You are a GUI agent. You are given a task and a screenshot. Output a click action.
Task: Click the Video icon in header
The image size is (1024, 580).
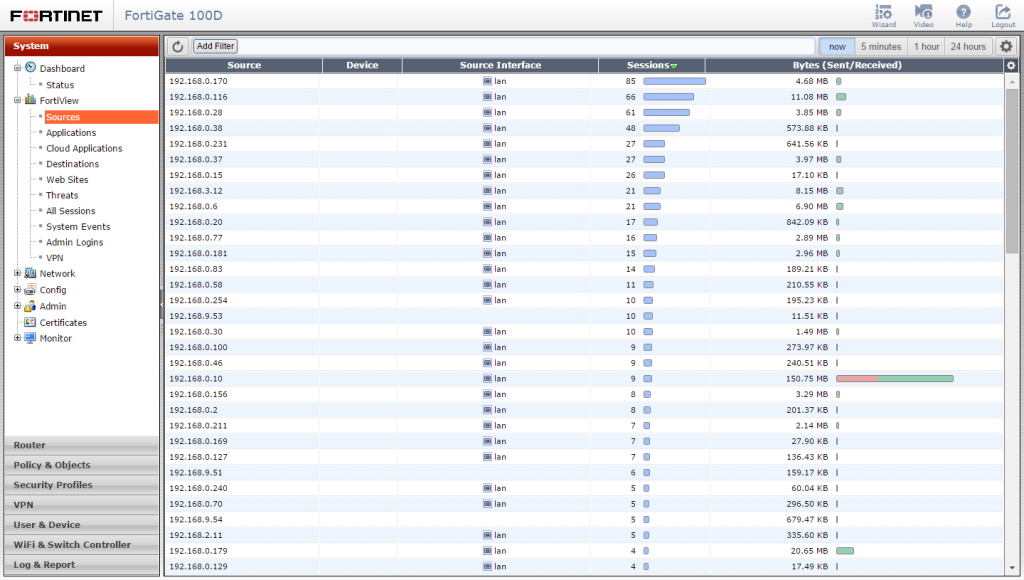(924, 13)
